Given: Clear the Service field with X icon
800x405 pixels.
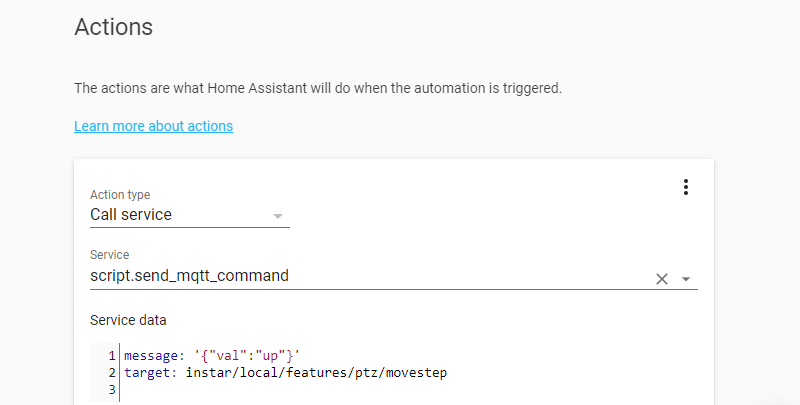Looking at the screenshot, I should 661,279.
